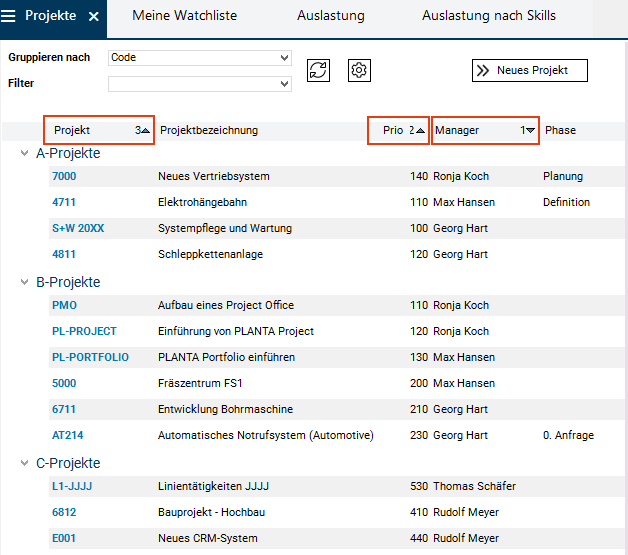Click the Projektbezeichnung column header

[209, 131]
